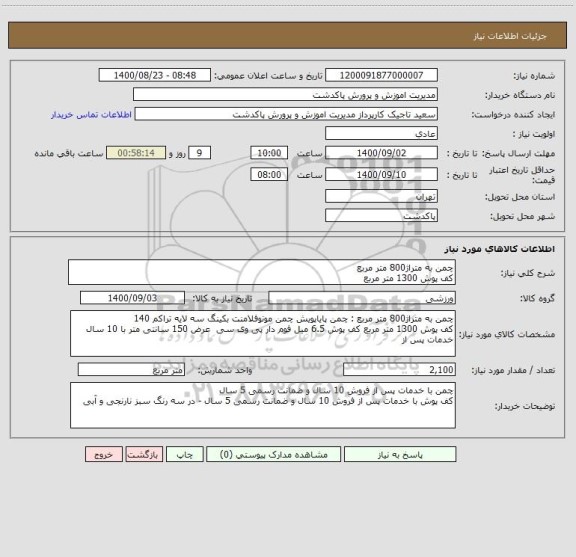Click the تعداد / مقدار مورد نیاز label
The image size is (576, 557).
513,370
